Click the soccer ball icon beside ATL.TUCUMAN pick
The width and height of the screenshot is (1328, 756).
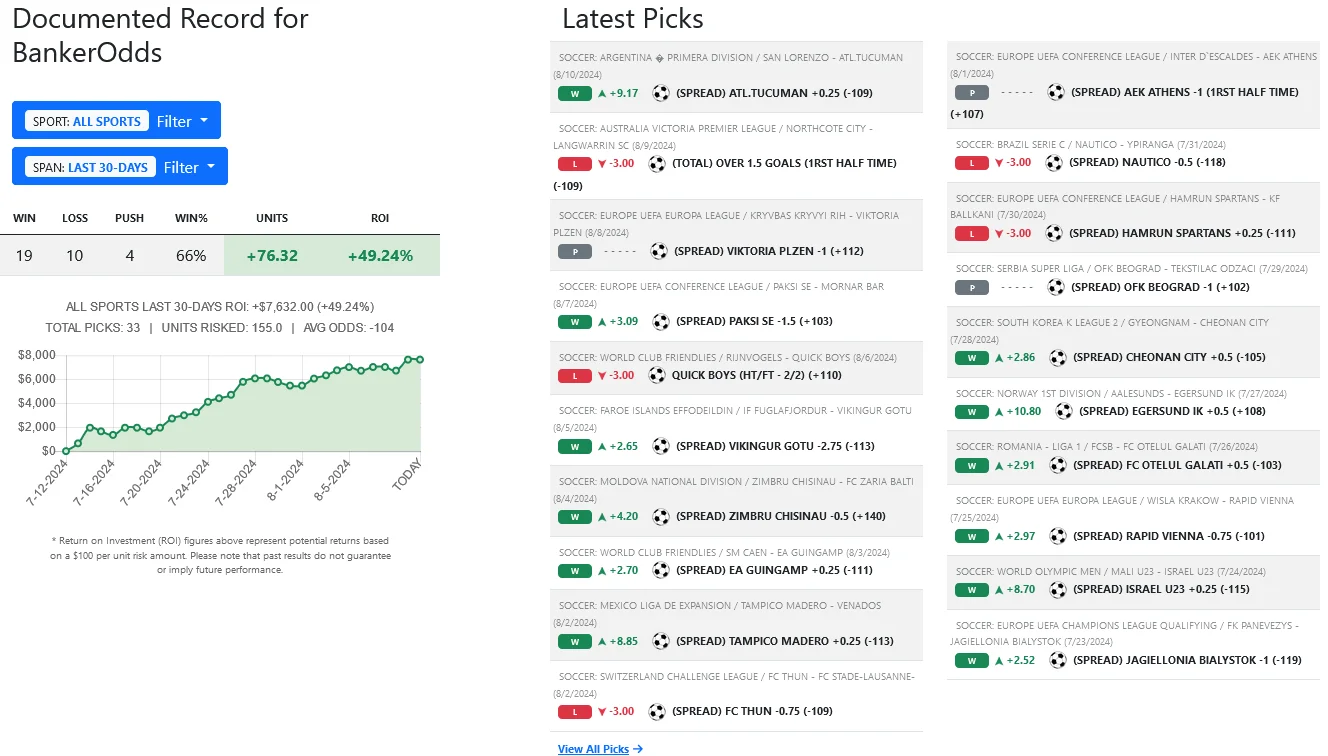[661, 93]
